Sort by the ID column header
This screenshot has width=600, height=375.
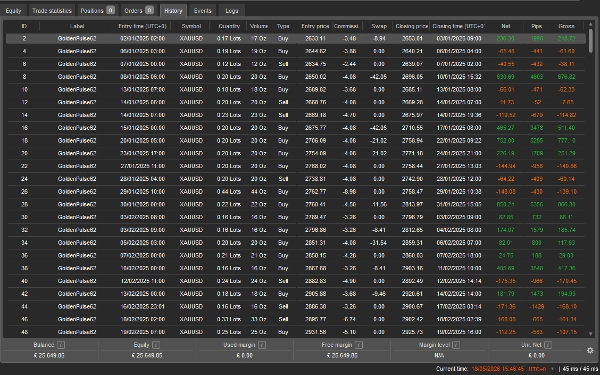(24, 26)
